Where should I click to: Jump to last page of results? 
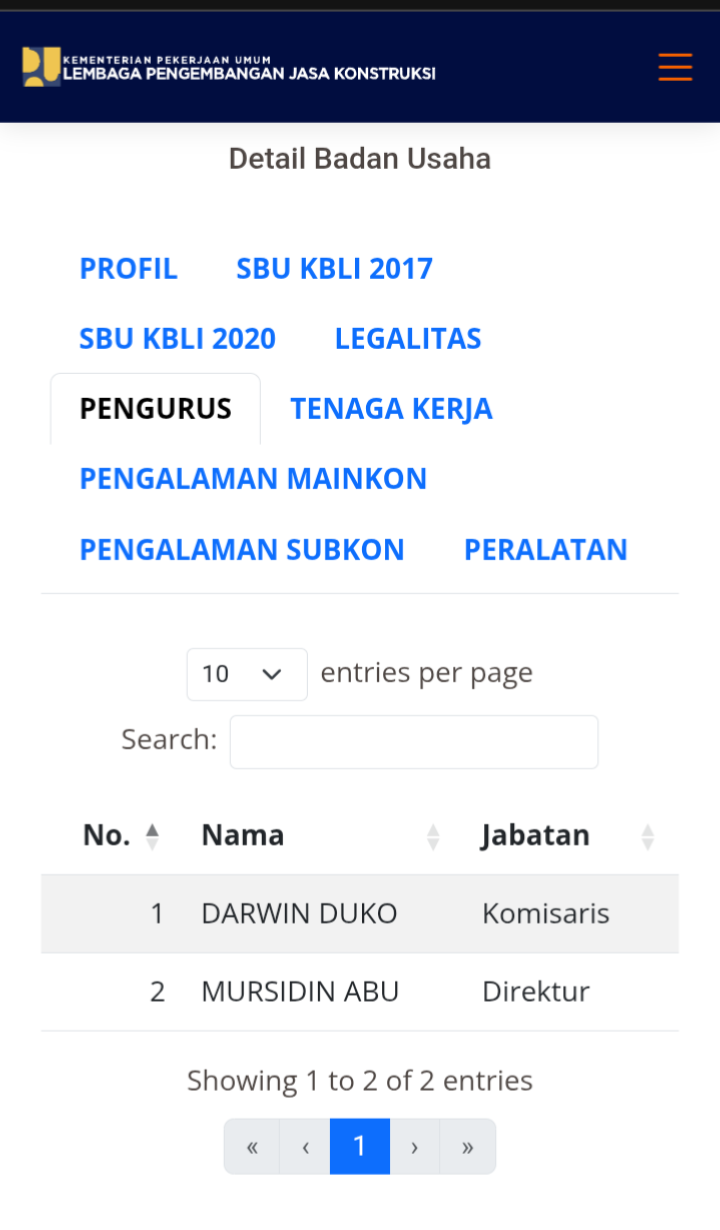tap(467, 1147)
